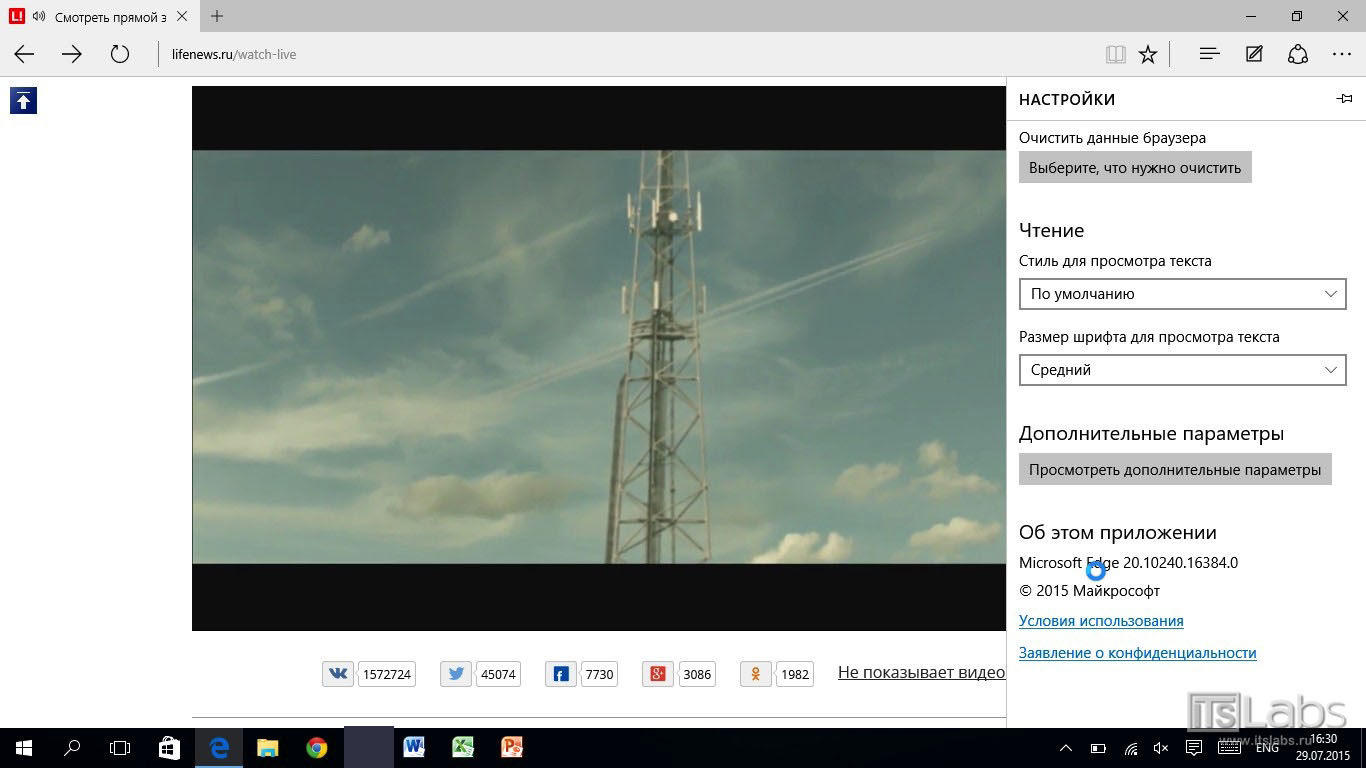The height and width of the screenshot is (768, 1366).
Task: Refresh the current page
Action: coord(120,54)
